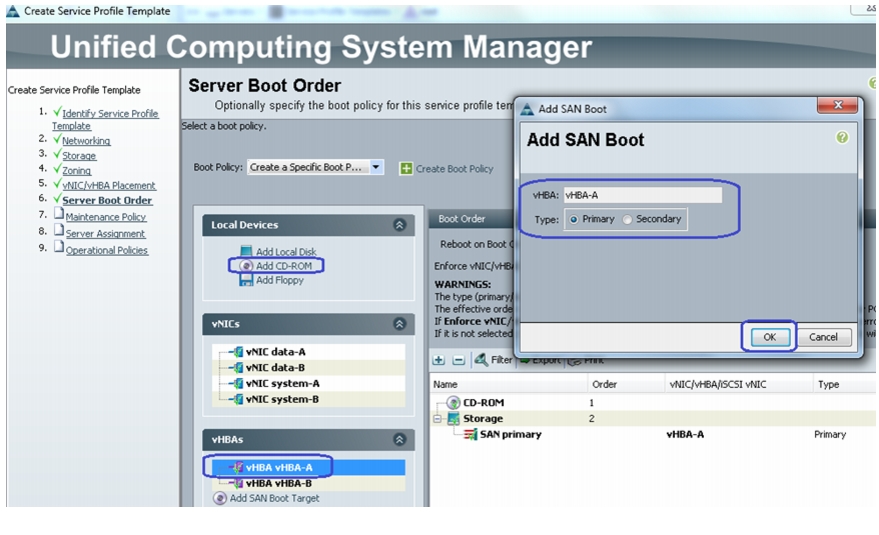Go to Server Boot Order step
This screenshot has height=535, width=879.
click(x=107, y=200)
